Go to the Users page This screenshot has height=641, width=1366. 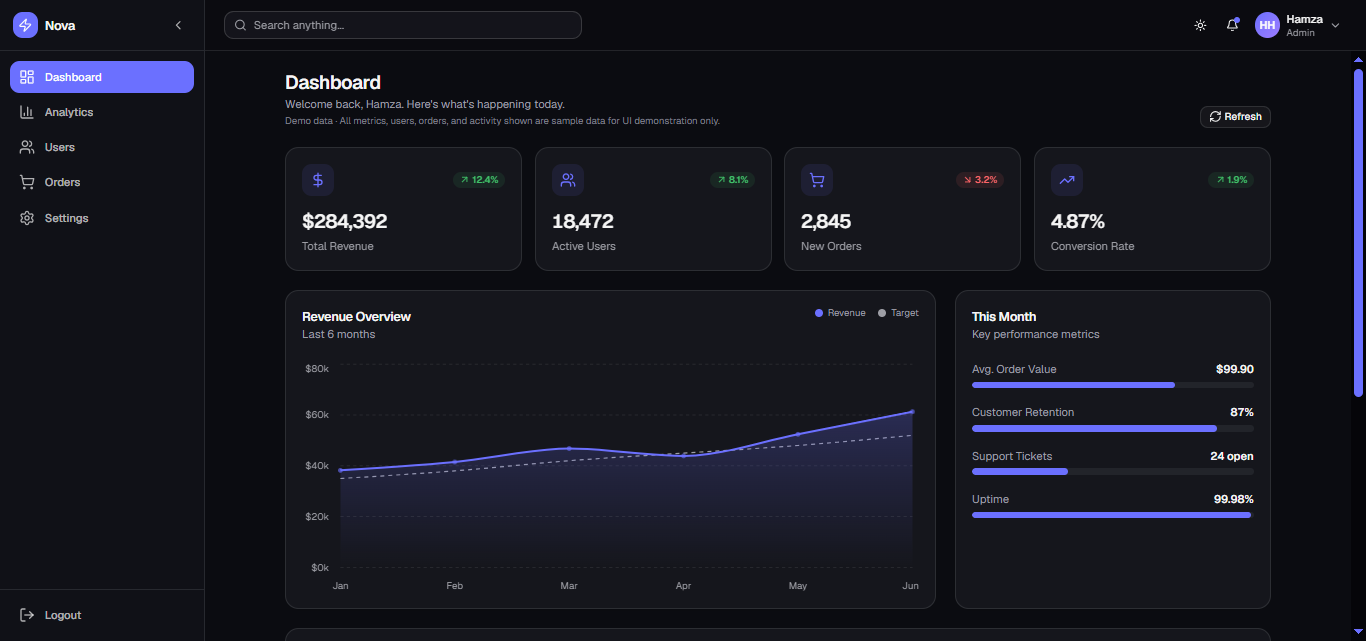tap(102, 147)
